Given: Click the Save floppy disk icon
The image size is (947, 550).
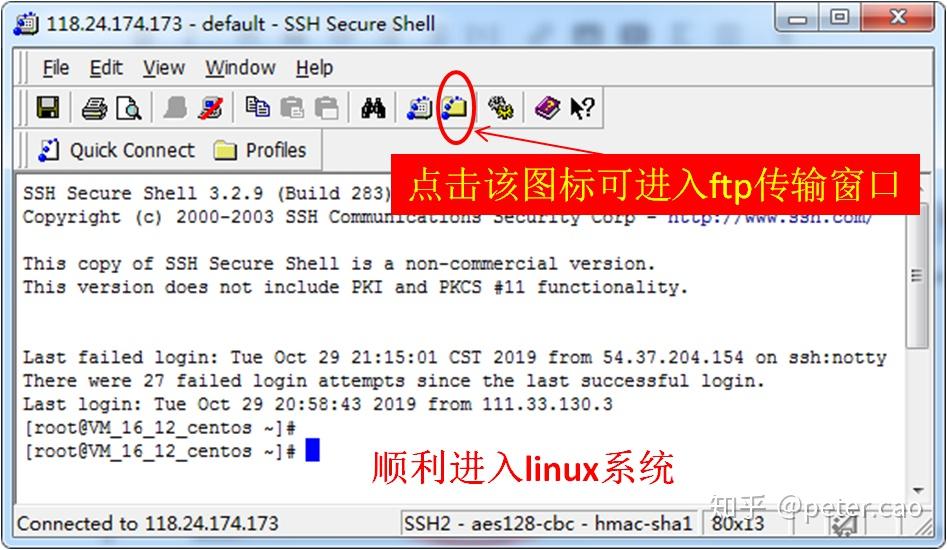Looking at the screenshot, I should click(48, 108).
